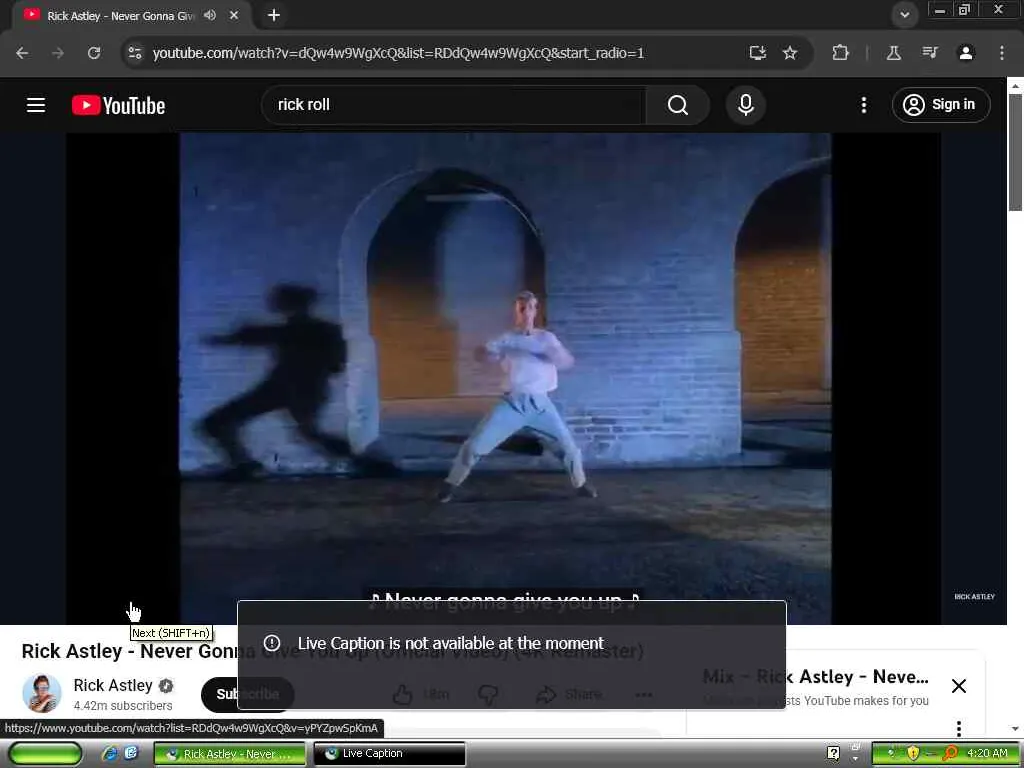Open the media controls icon in toolbar
The width and height of the screenshot is (1024, 768).
pos(930,53)
